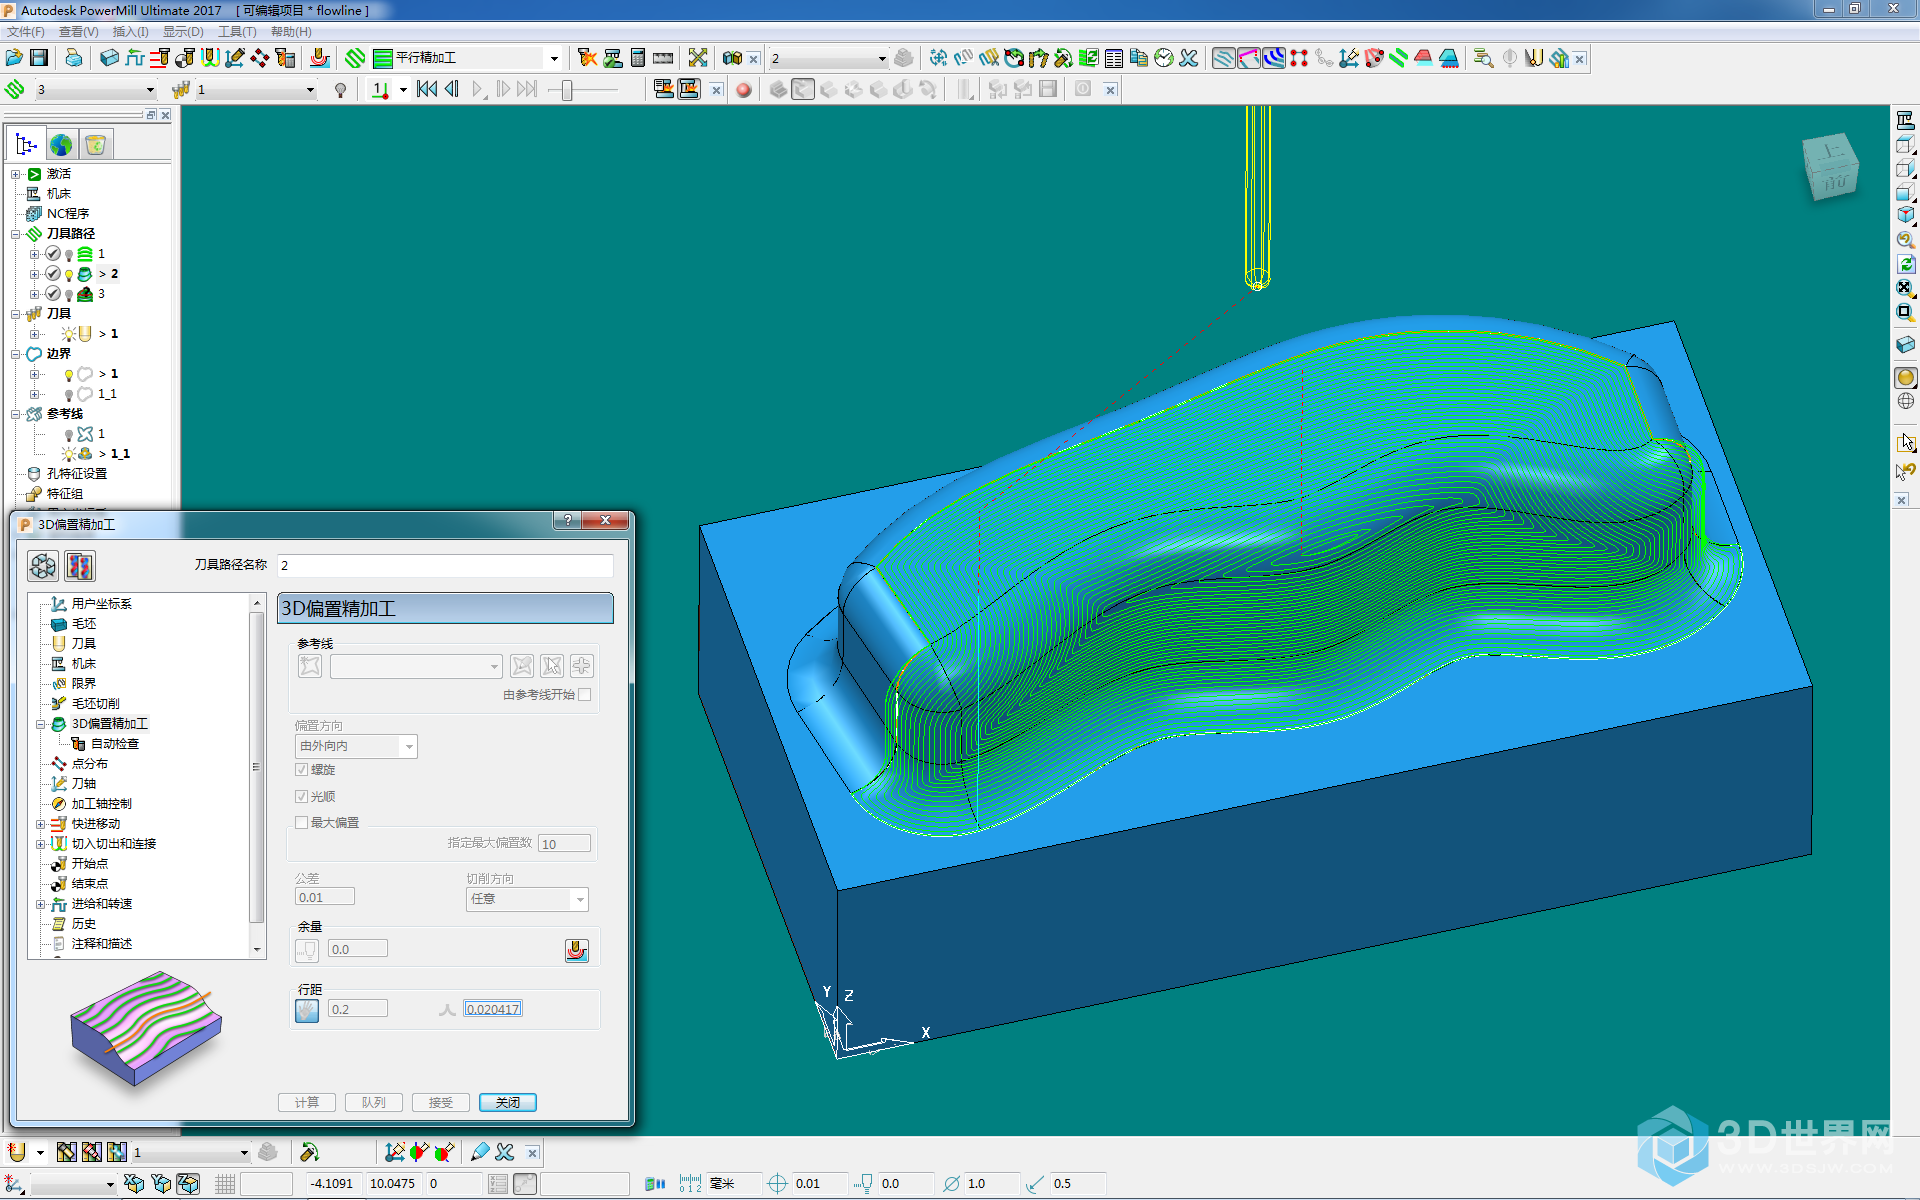Click the 公差 field showing 0.01
The height and width of the screenshot is (1200, 1920).
[x=325, y=898]
